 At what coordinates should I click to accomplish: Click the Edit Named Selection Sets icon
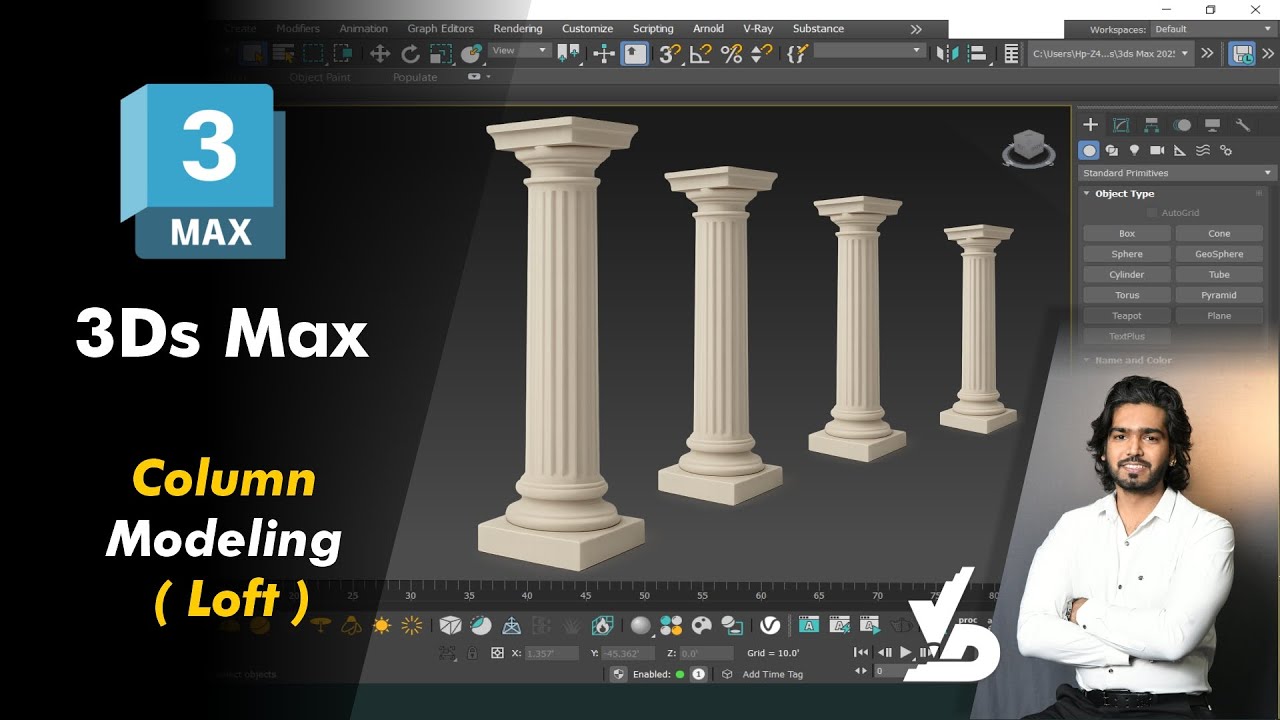pos(796,54)
